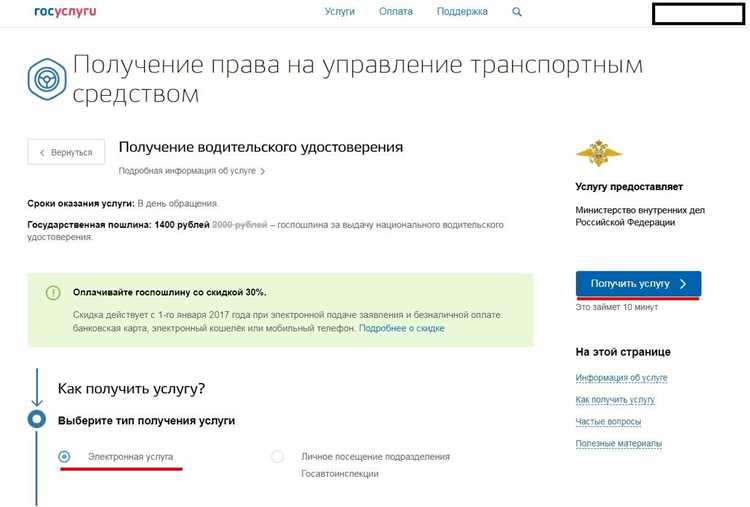Jump to Как получить услугу section

pyautogui.click(x=615, y=399)
